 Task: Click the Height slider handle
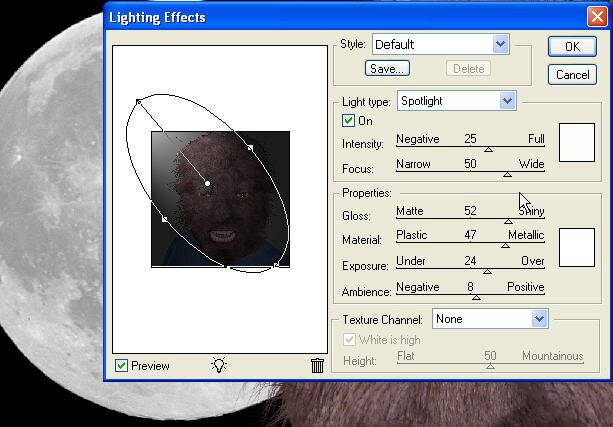pos(490,366)
